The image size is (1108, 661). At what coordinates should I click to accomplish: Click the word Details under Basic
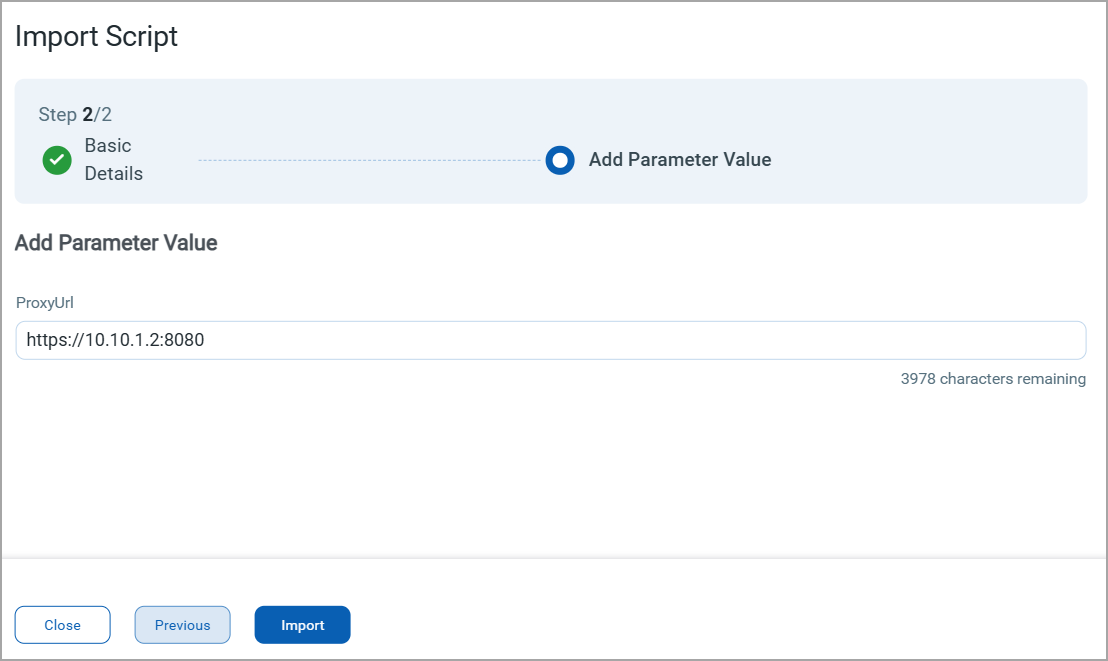pyautogui.click(x=113, y=174)
